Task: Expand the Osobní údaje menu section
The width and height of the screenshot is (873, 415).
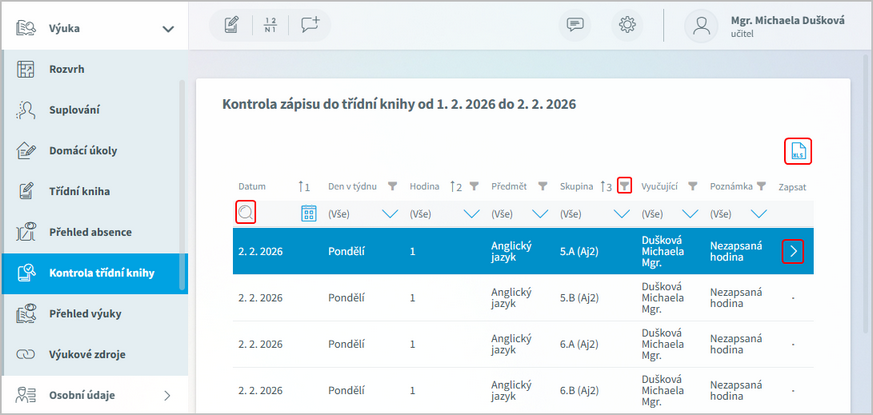Action: 168,395
